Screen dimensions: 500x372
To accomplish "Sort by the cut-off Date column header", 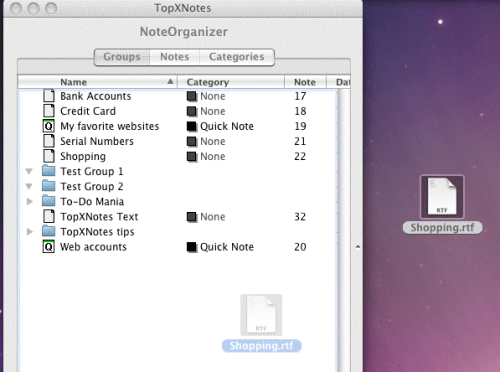I will [338, 82].
